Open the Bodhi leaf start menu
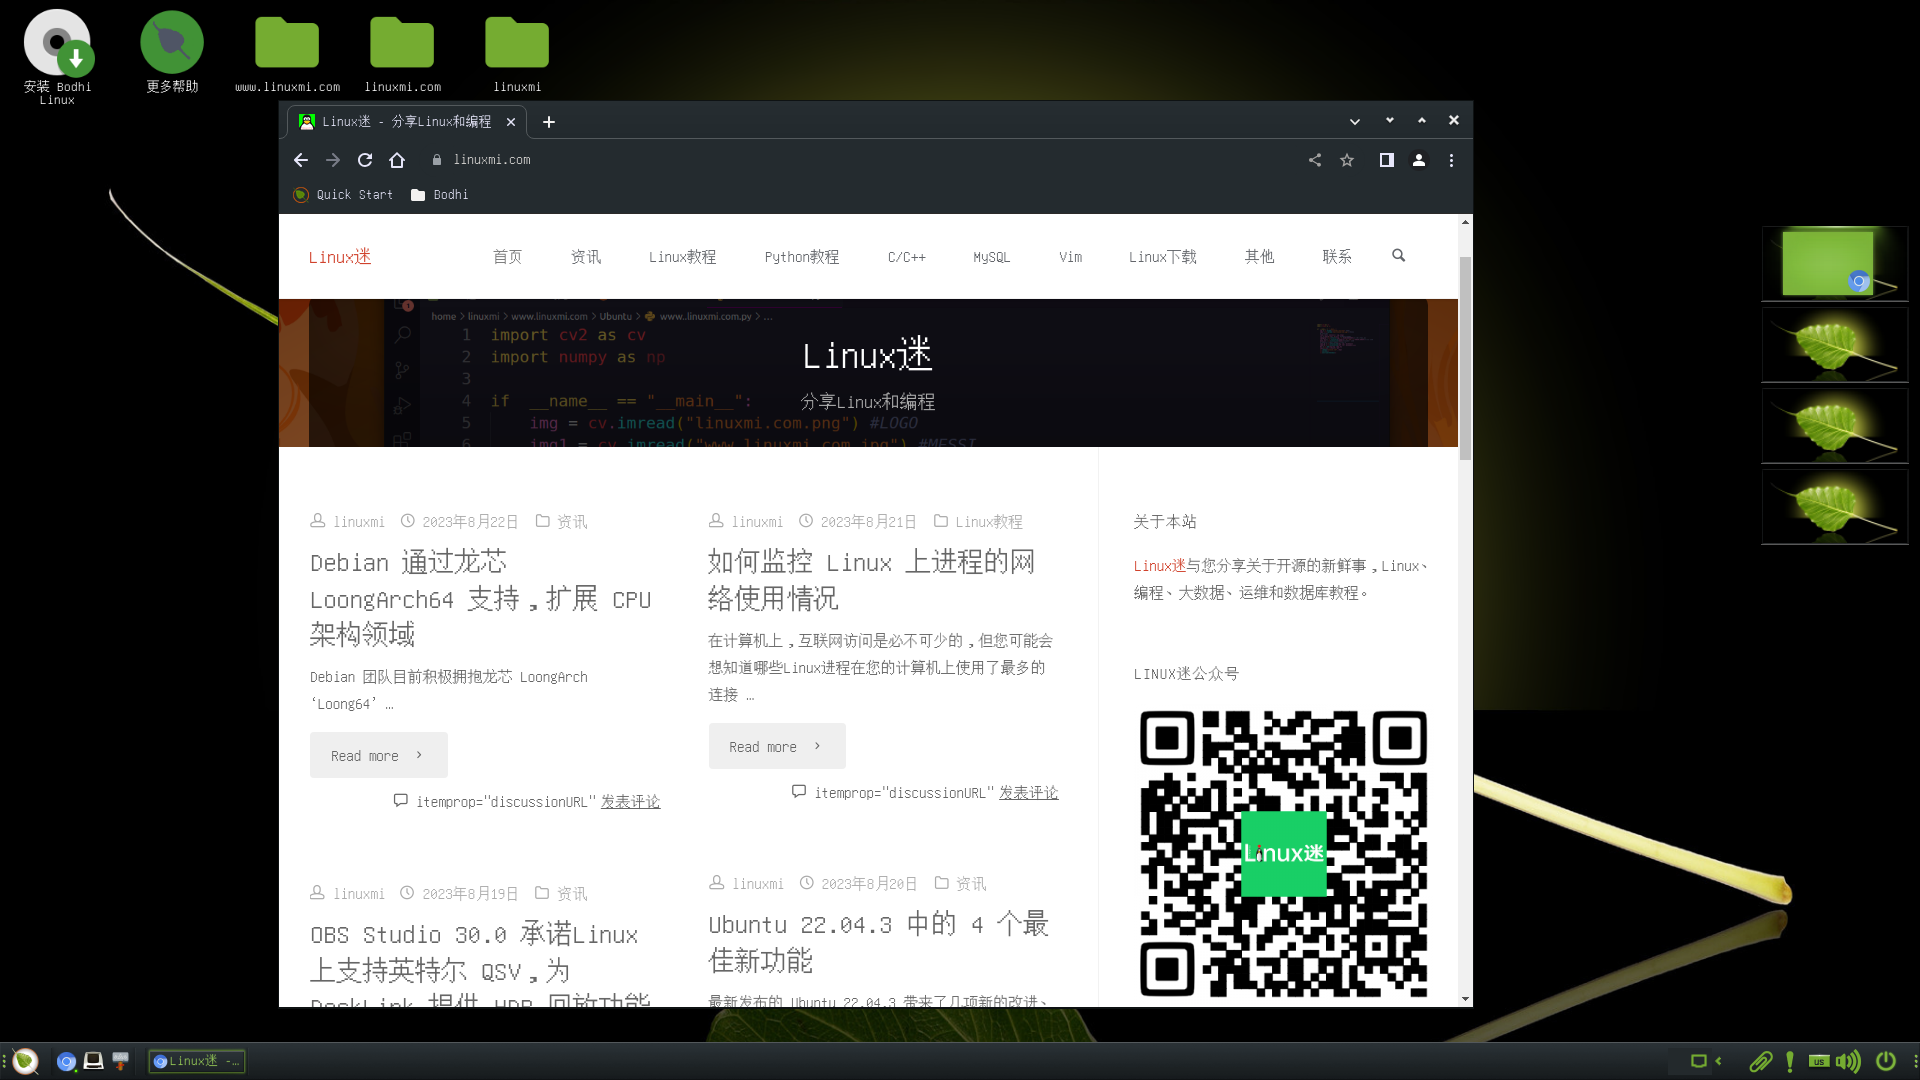 point(25,1061)
